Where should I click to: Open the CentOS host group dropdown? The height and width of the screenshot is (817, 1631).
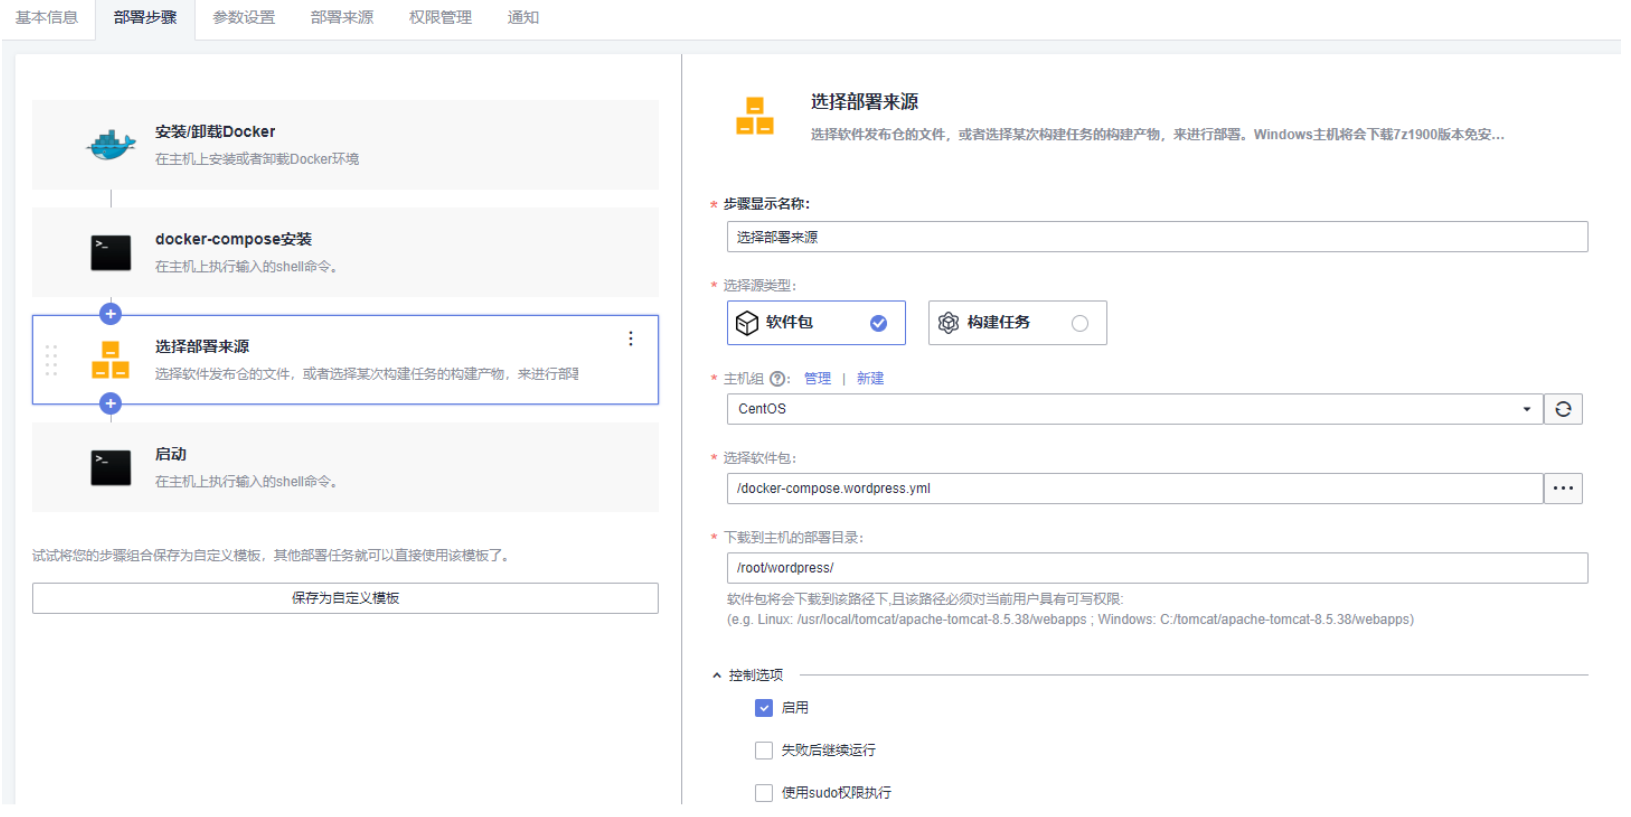click(1134, 409)
